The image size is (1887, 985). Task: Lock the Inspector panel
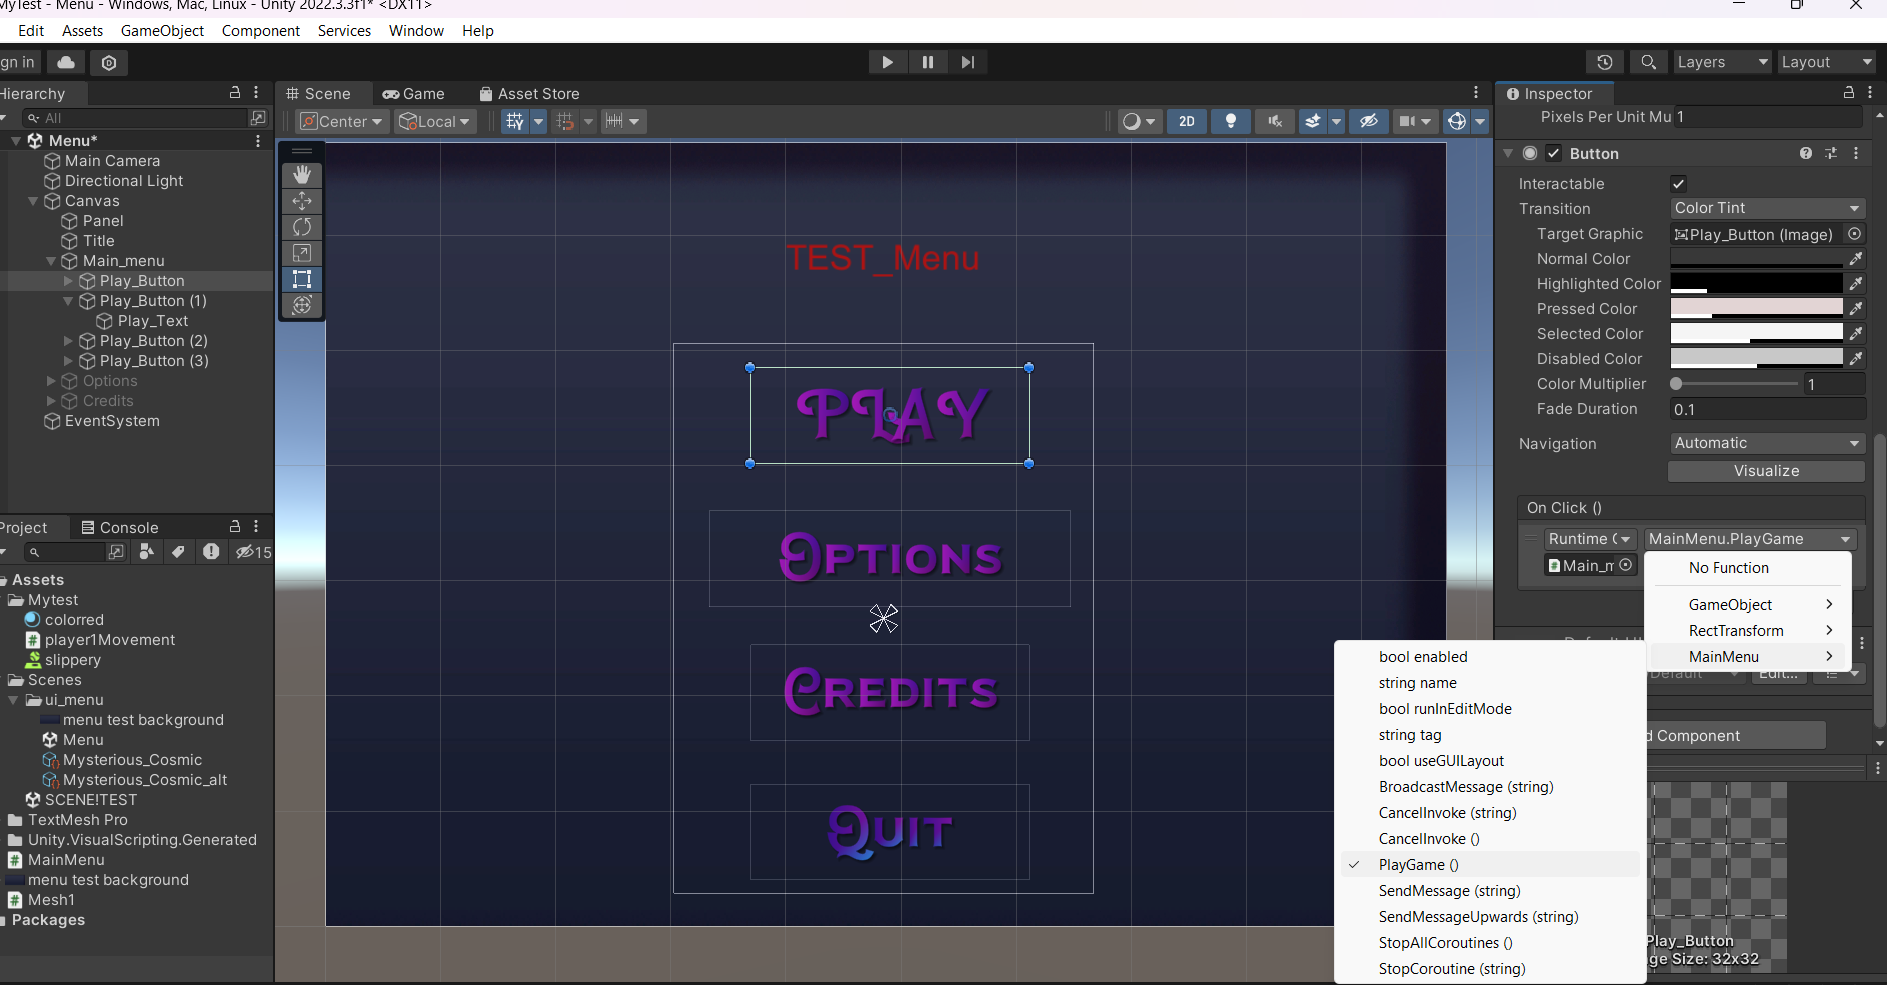(x=1849, y=92)
